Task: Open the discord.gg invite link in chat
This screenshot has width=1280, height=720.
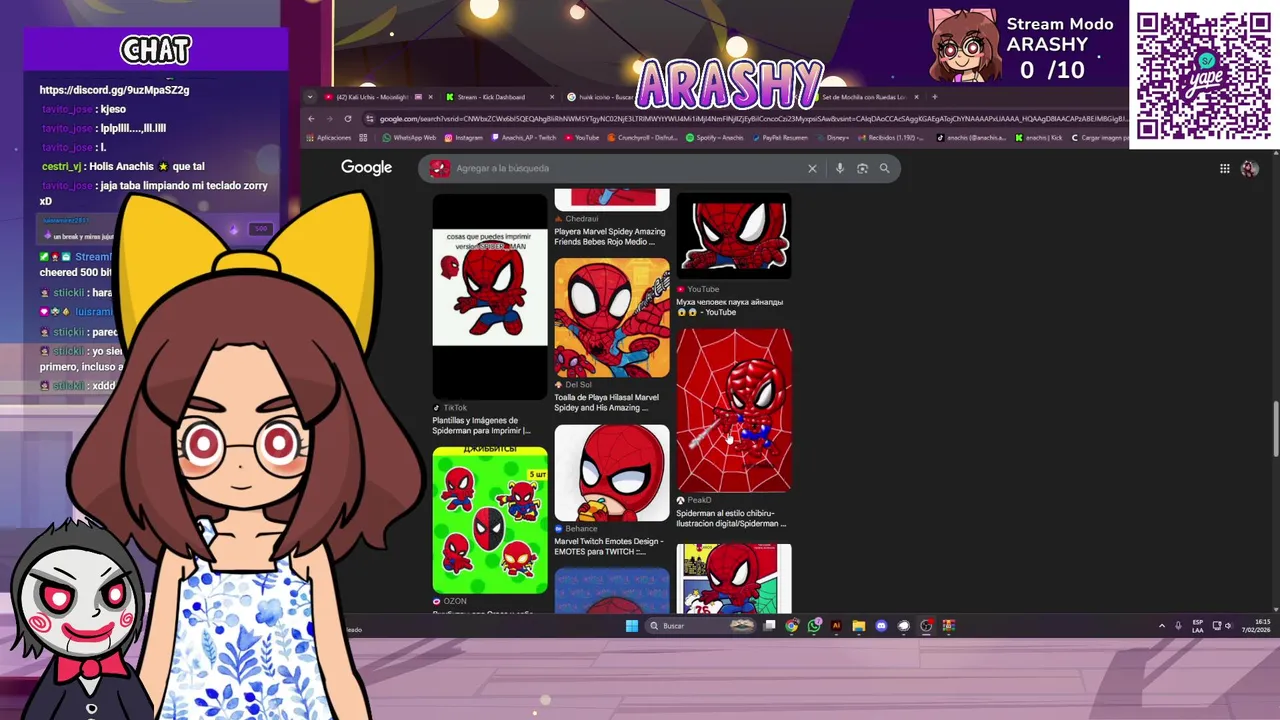Action: pyautogui.click(x=114, y=90)
